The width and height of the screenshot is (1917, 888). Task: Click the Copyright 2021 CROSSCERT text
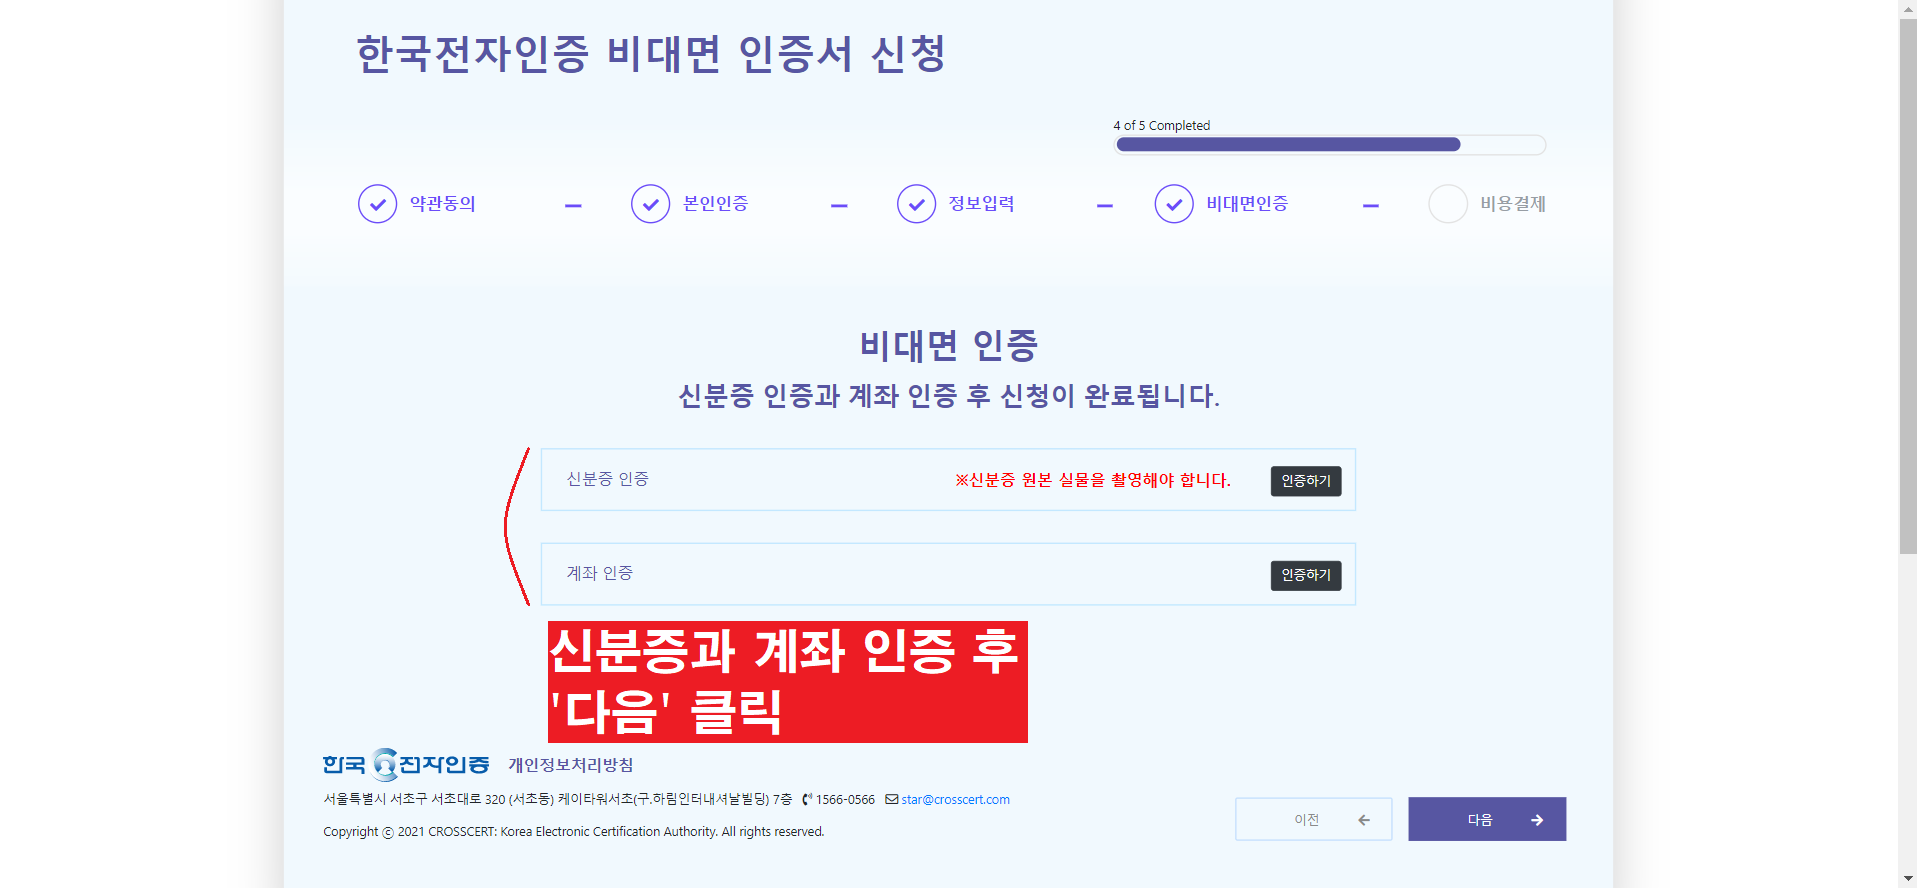pos(574,831)
